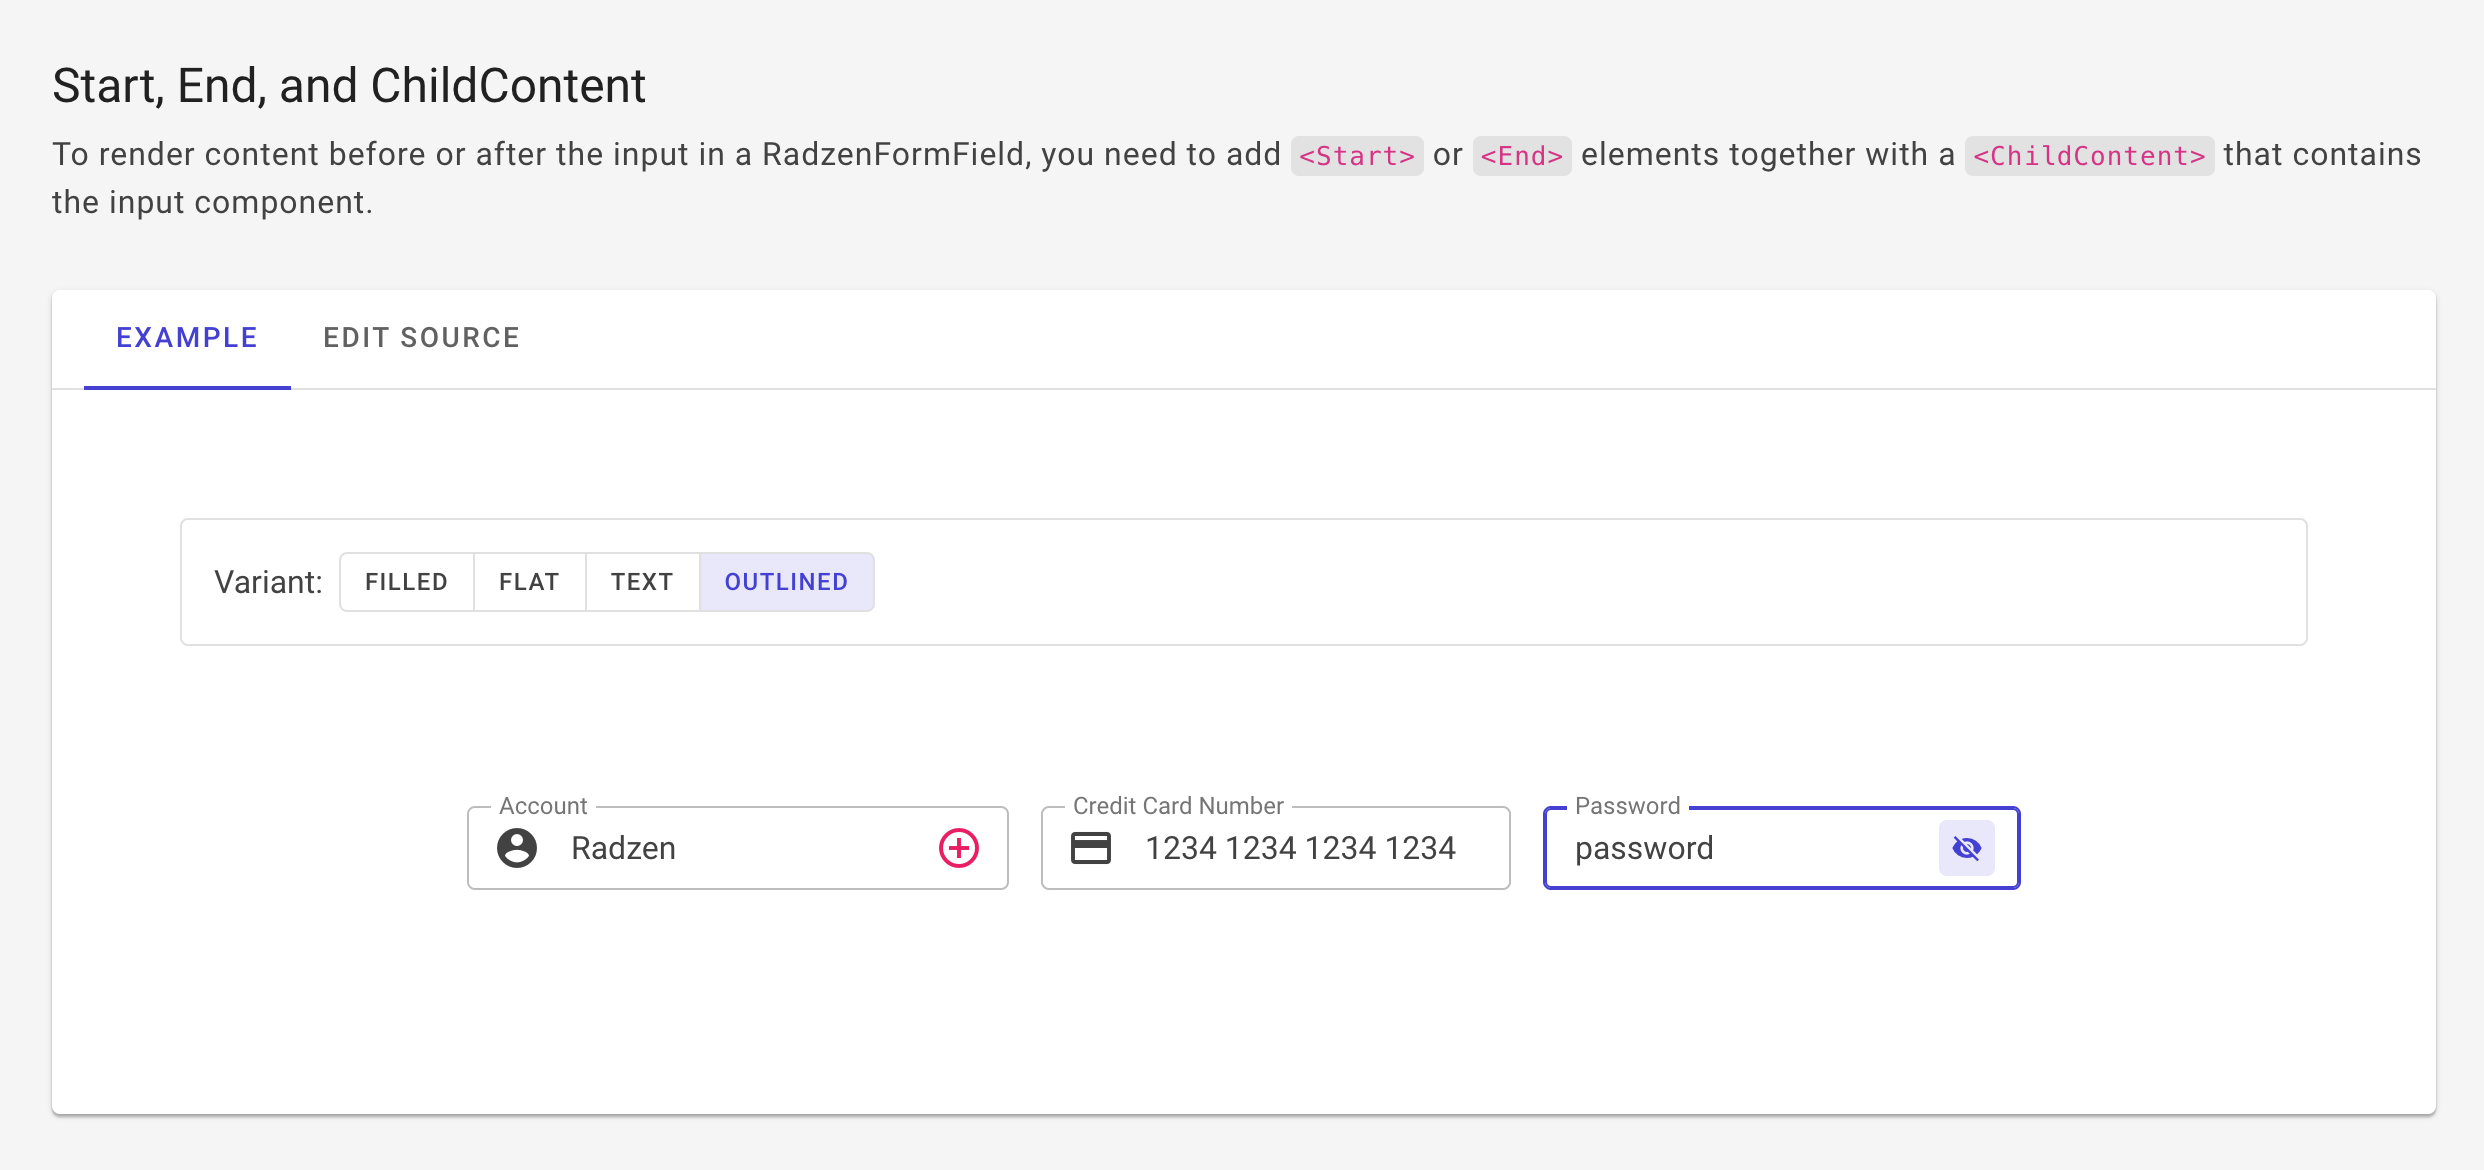Select the Filled variant option

tap(406, 582)
